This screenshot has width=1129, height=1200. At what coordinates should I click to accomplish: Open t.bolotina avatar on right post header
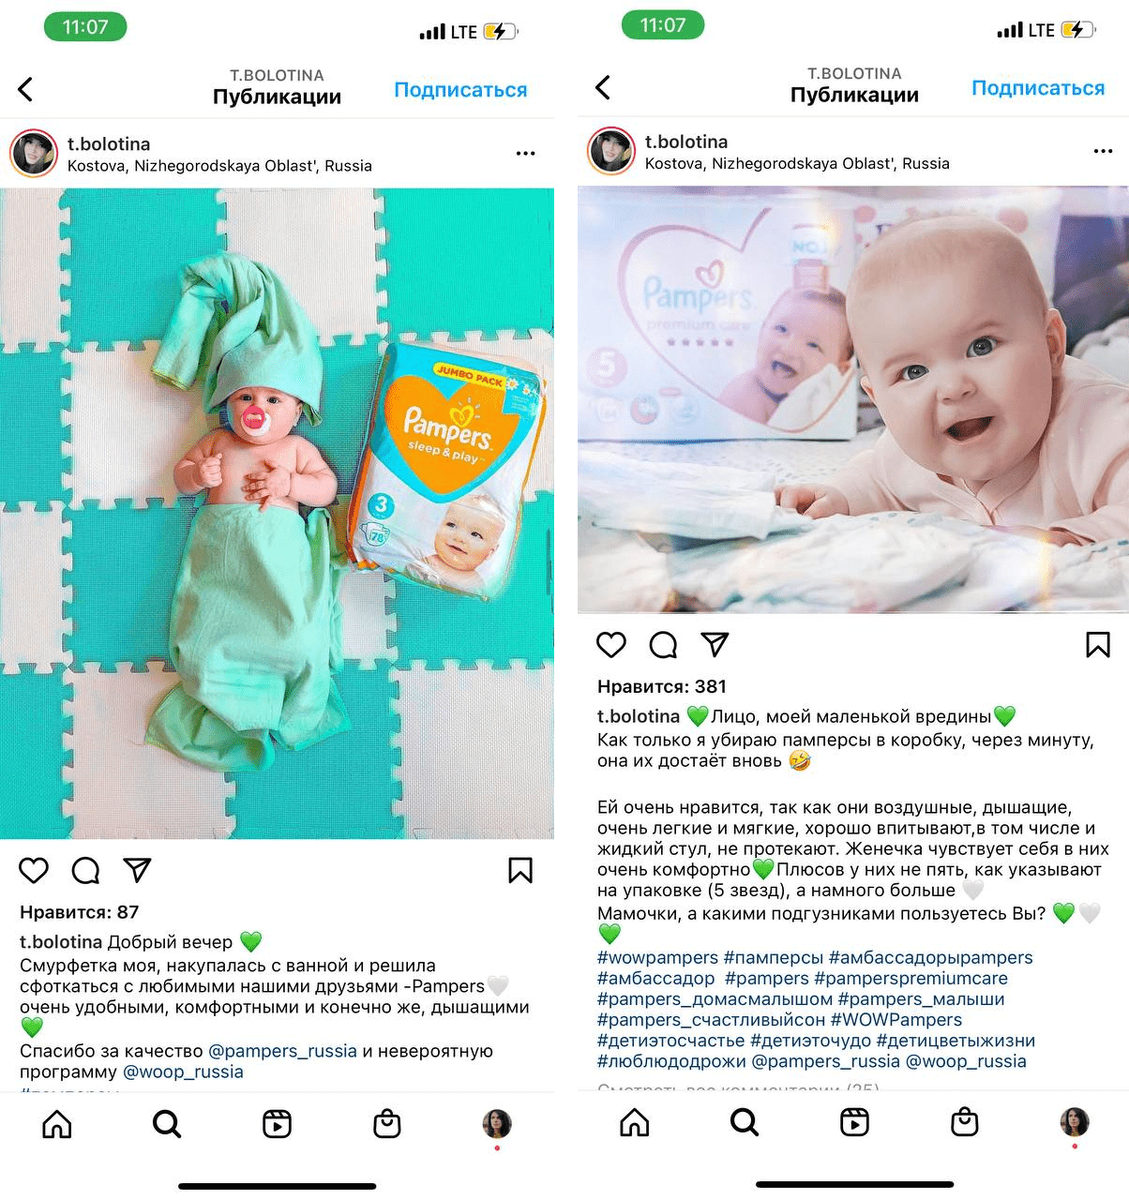click(611, 151)
